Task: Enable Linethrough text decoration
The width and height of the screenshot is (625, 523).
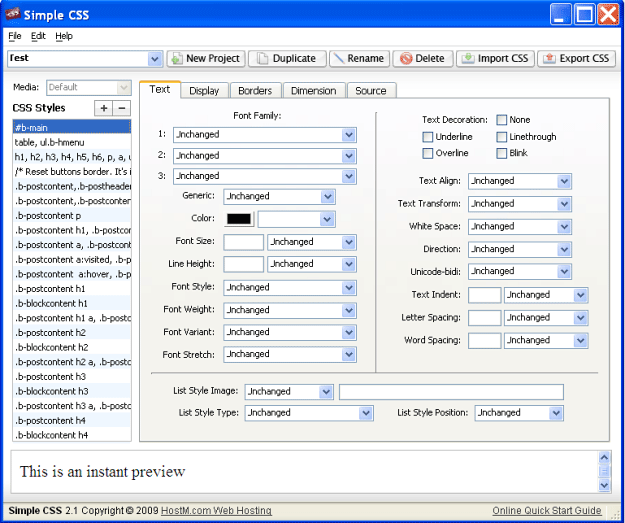Action: pos(501,137)
